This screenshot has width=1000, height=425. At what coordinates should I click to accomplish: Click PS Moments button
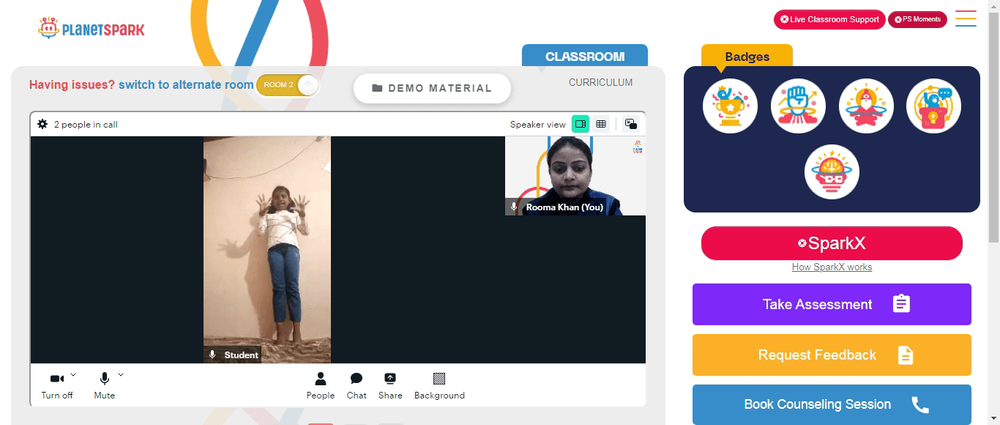point(917,19)
